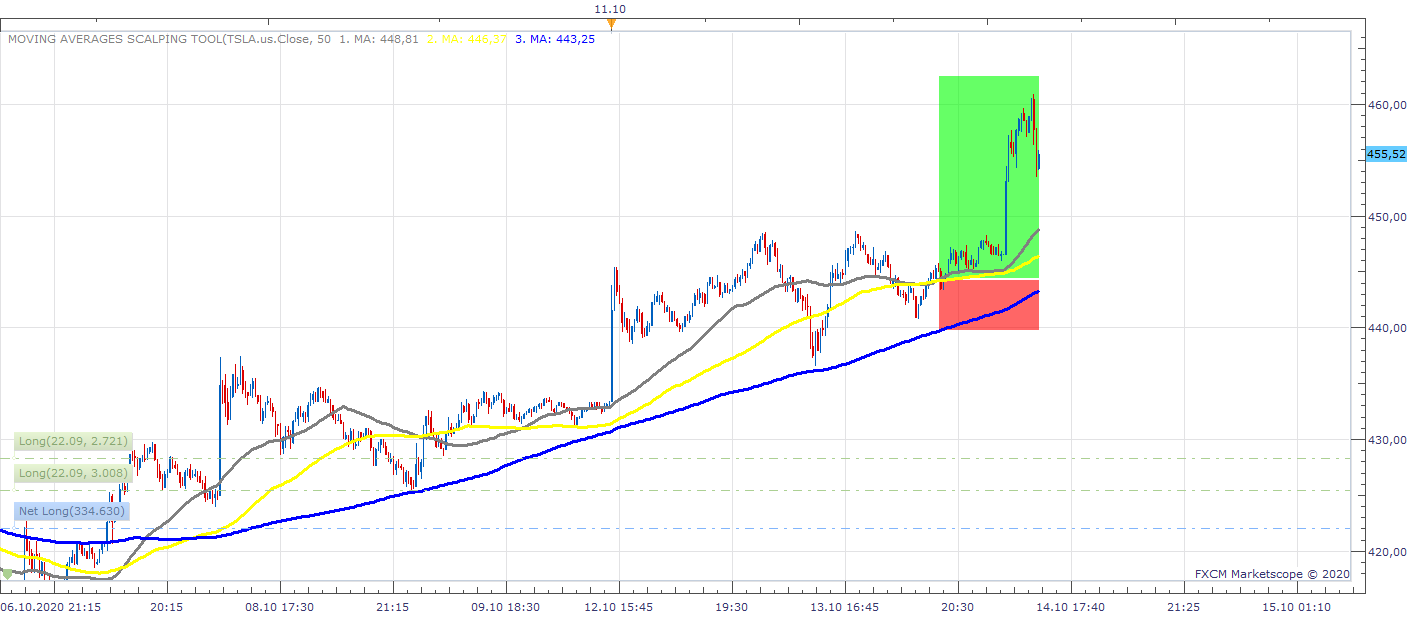The width and height of the screenshot is (1423, 619).
Task: Click the '20:15' time axis label
Action: (x=166, y=607)
